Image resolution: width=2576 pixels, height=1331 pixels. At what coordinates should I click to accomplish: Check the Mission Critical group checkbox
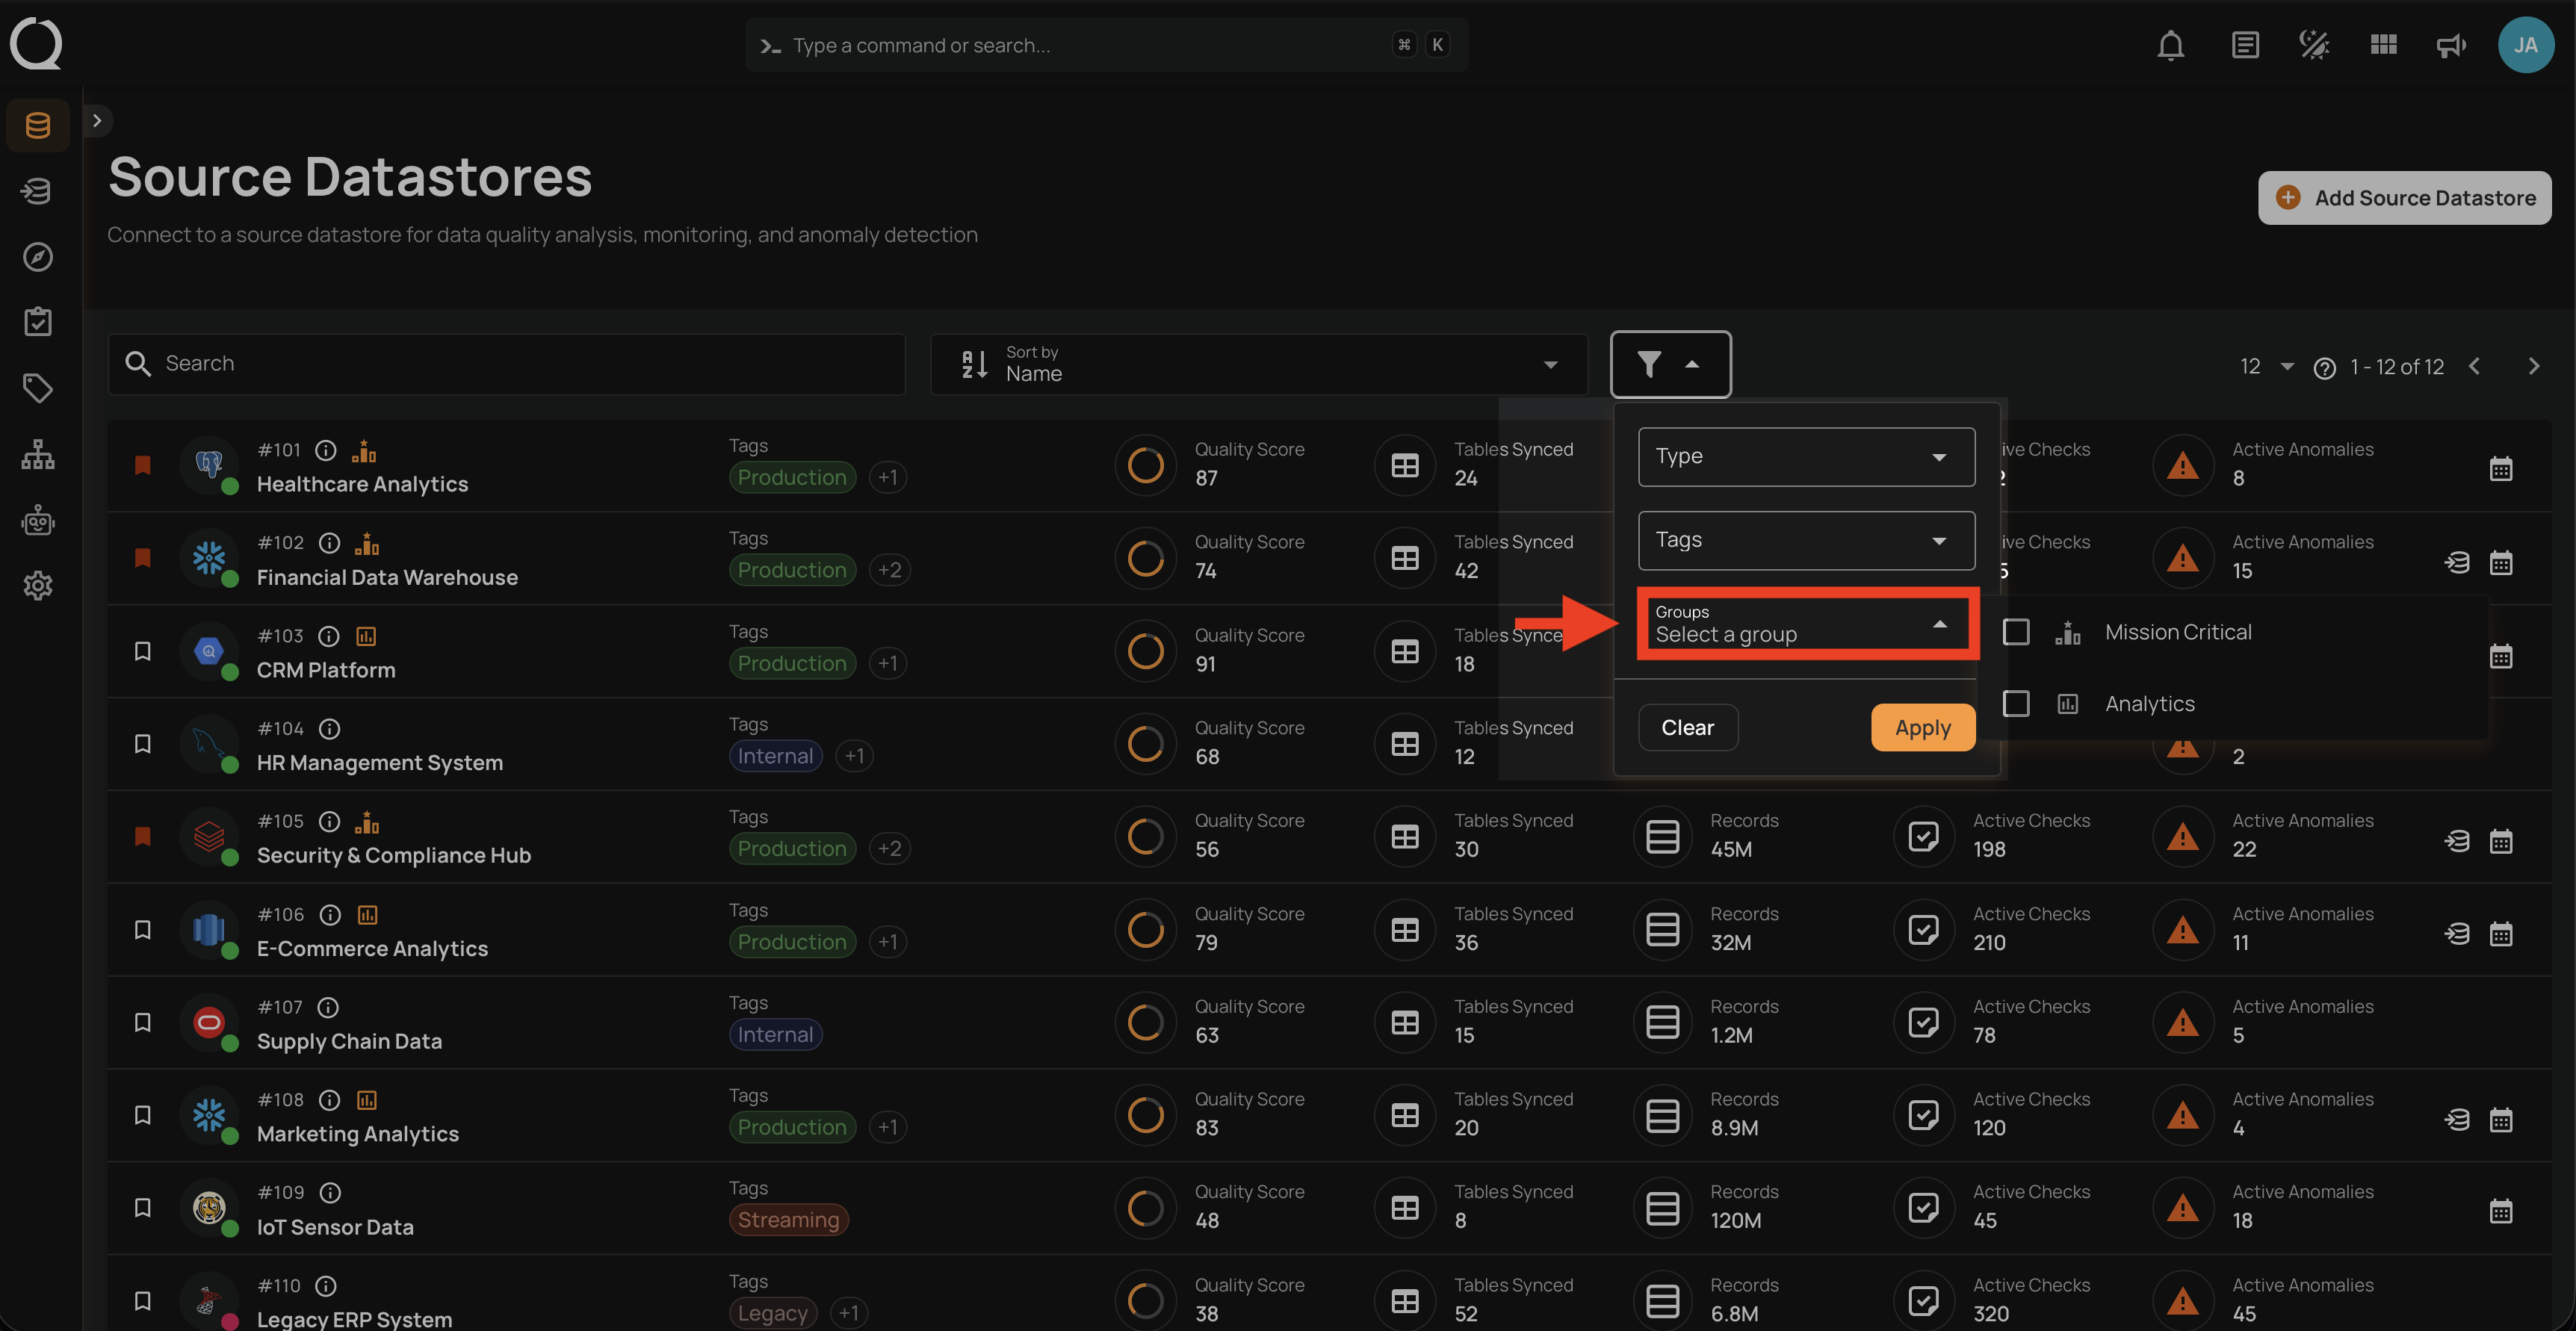2016,632
